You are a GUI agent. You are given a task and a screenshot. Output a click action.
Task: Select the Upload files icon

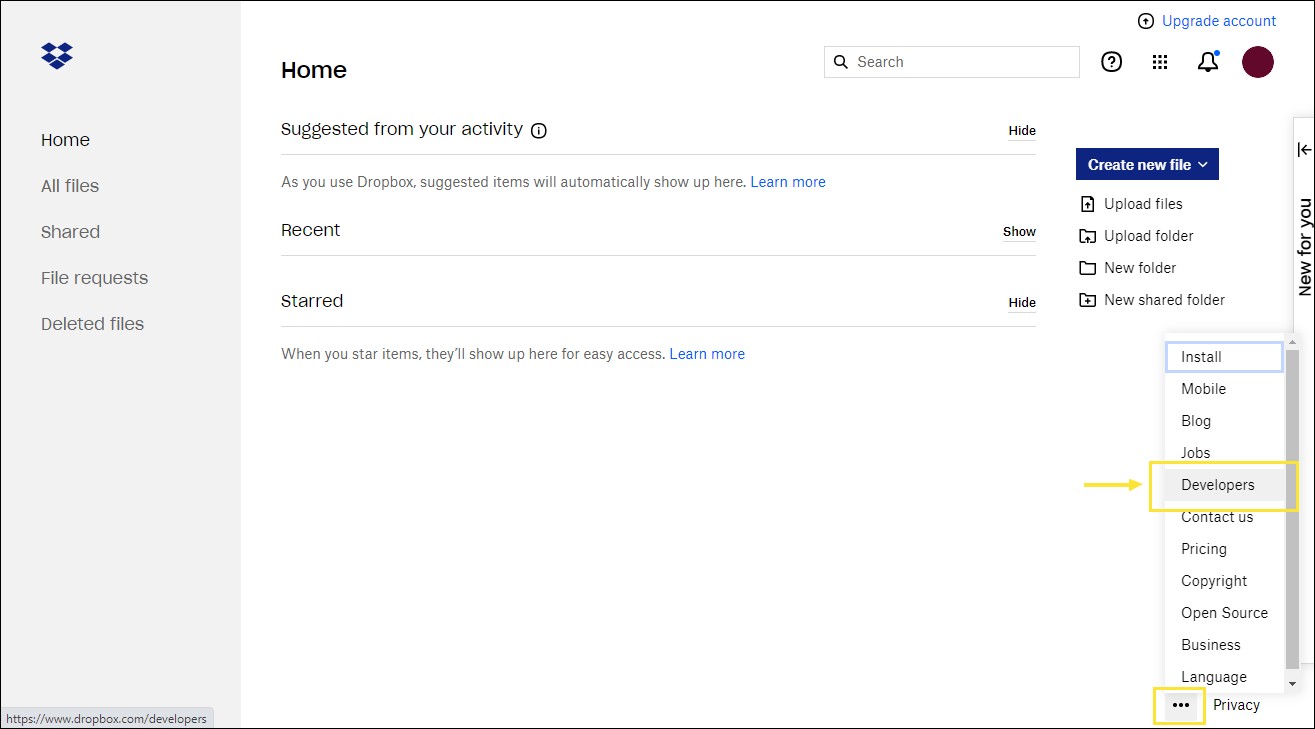[x=1087, y=203]
